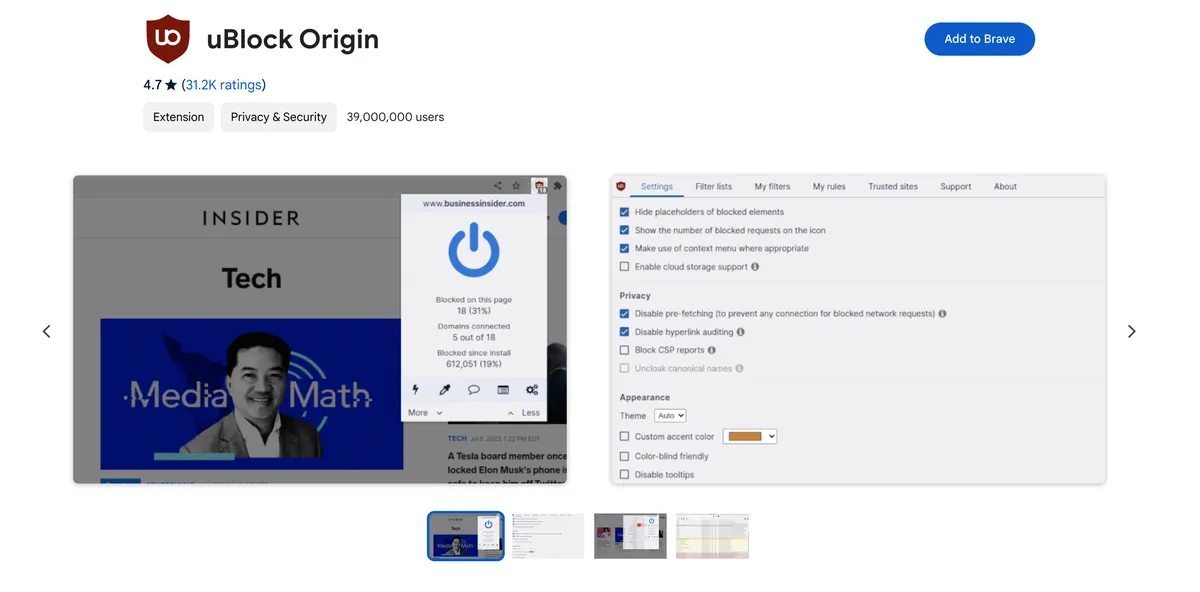This screenshot has width=1200, height=592.
Task: Open the Trusted sites tab
Action: (x=892, y=186)
